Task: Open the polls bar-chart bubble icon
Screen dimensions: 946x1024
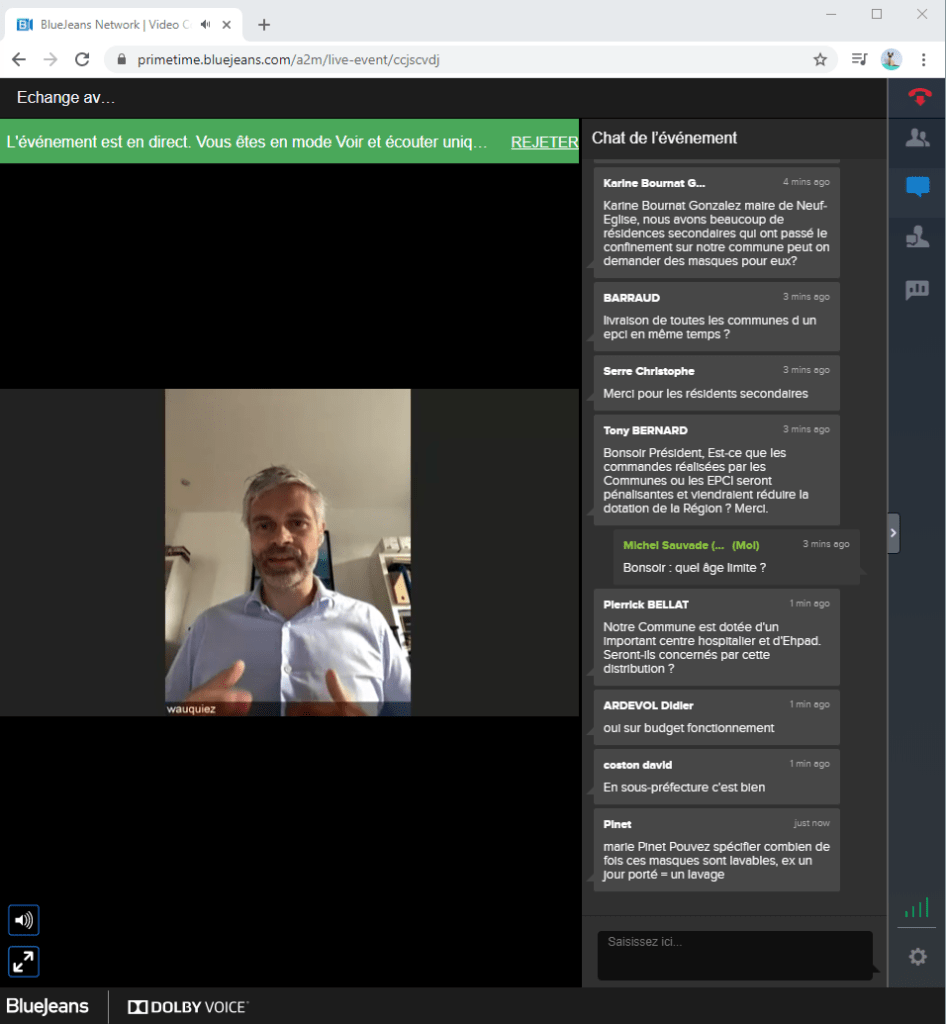Action: click(917, 290)
